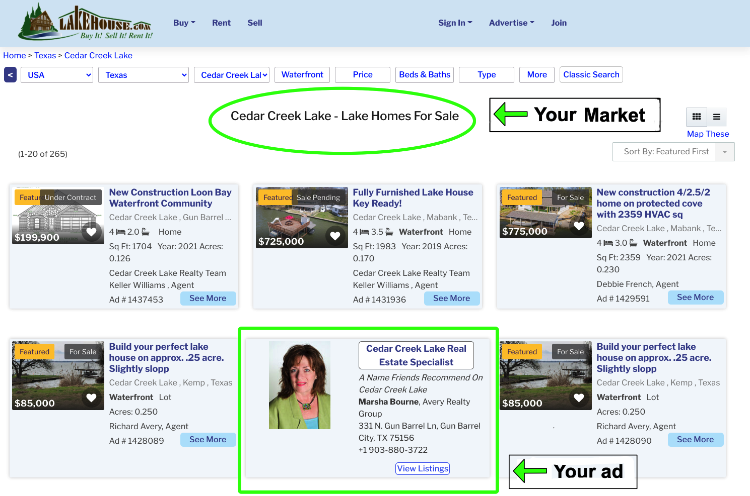
Task: Open the Texas state dropdown
Action: pos(143,75)
